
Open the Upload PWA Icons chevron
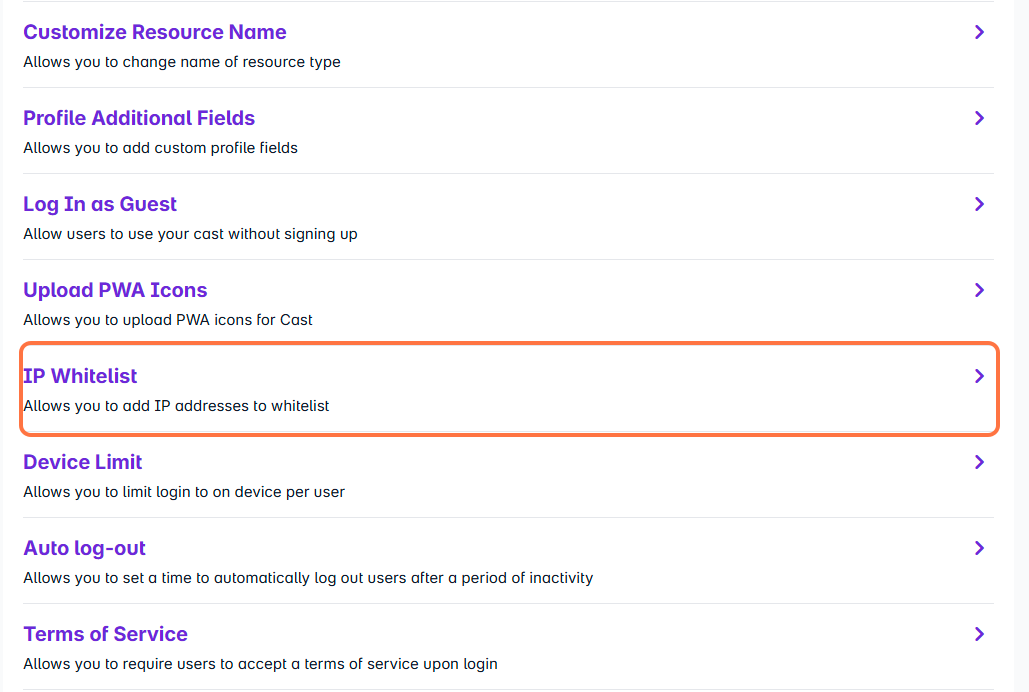point(979,290)
